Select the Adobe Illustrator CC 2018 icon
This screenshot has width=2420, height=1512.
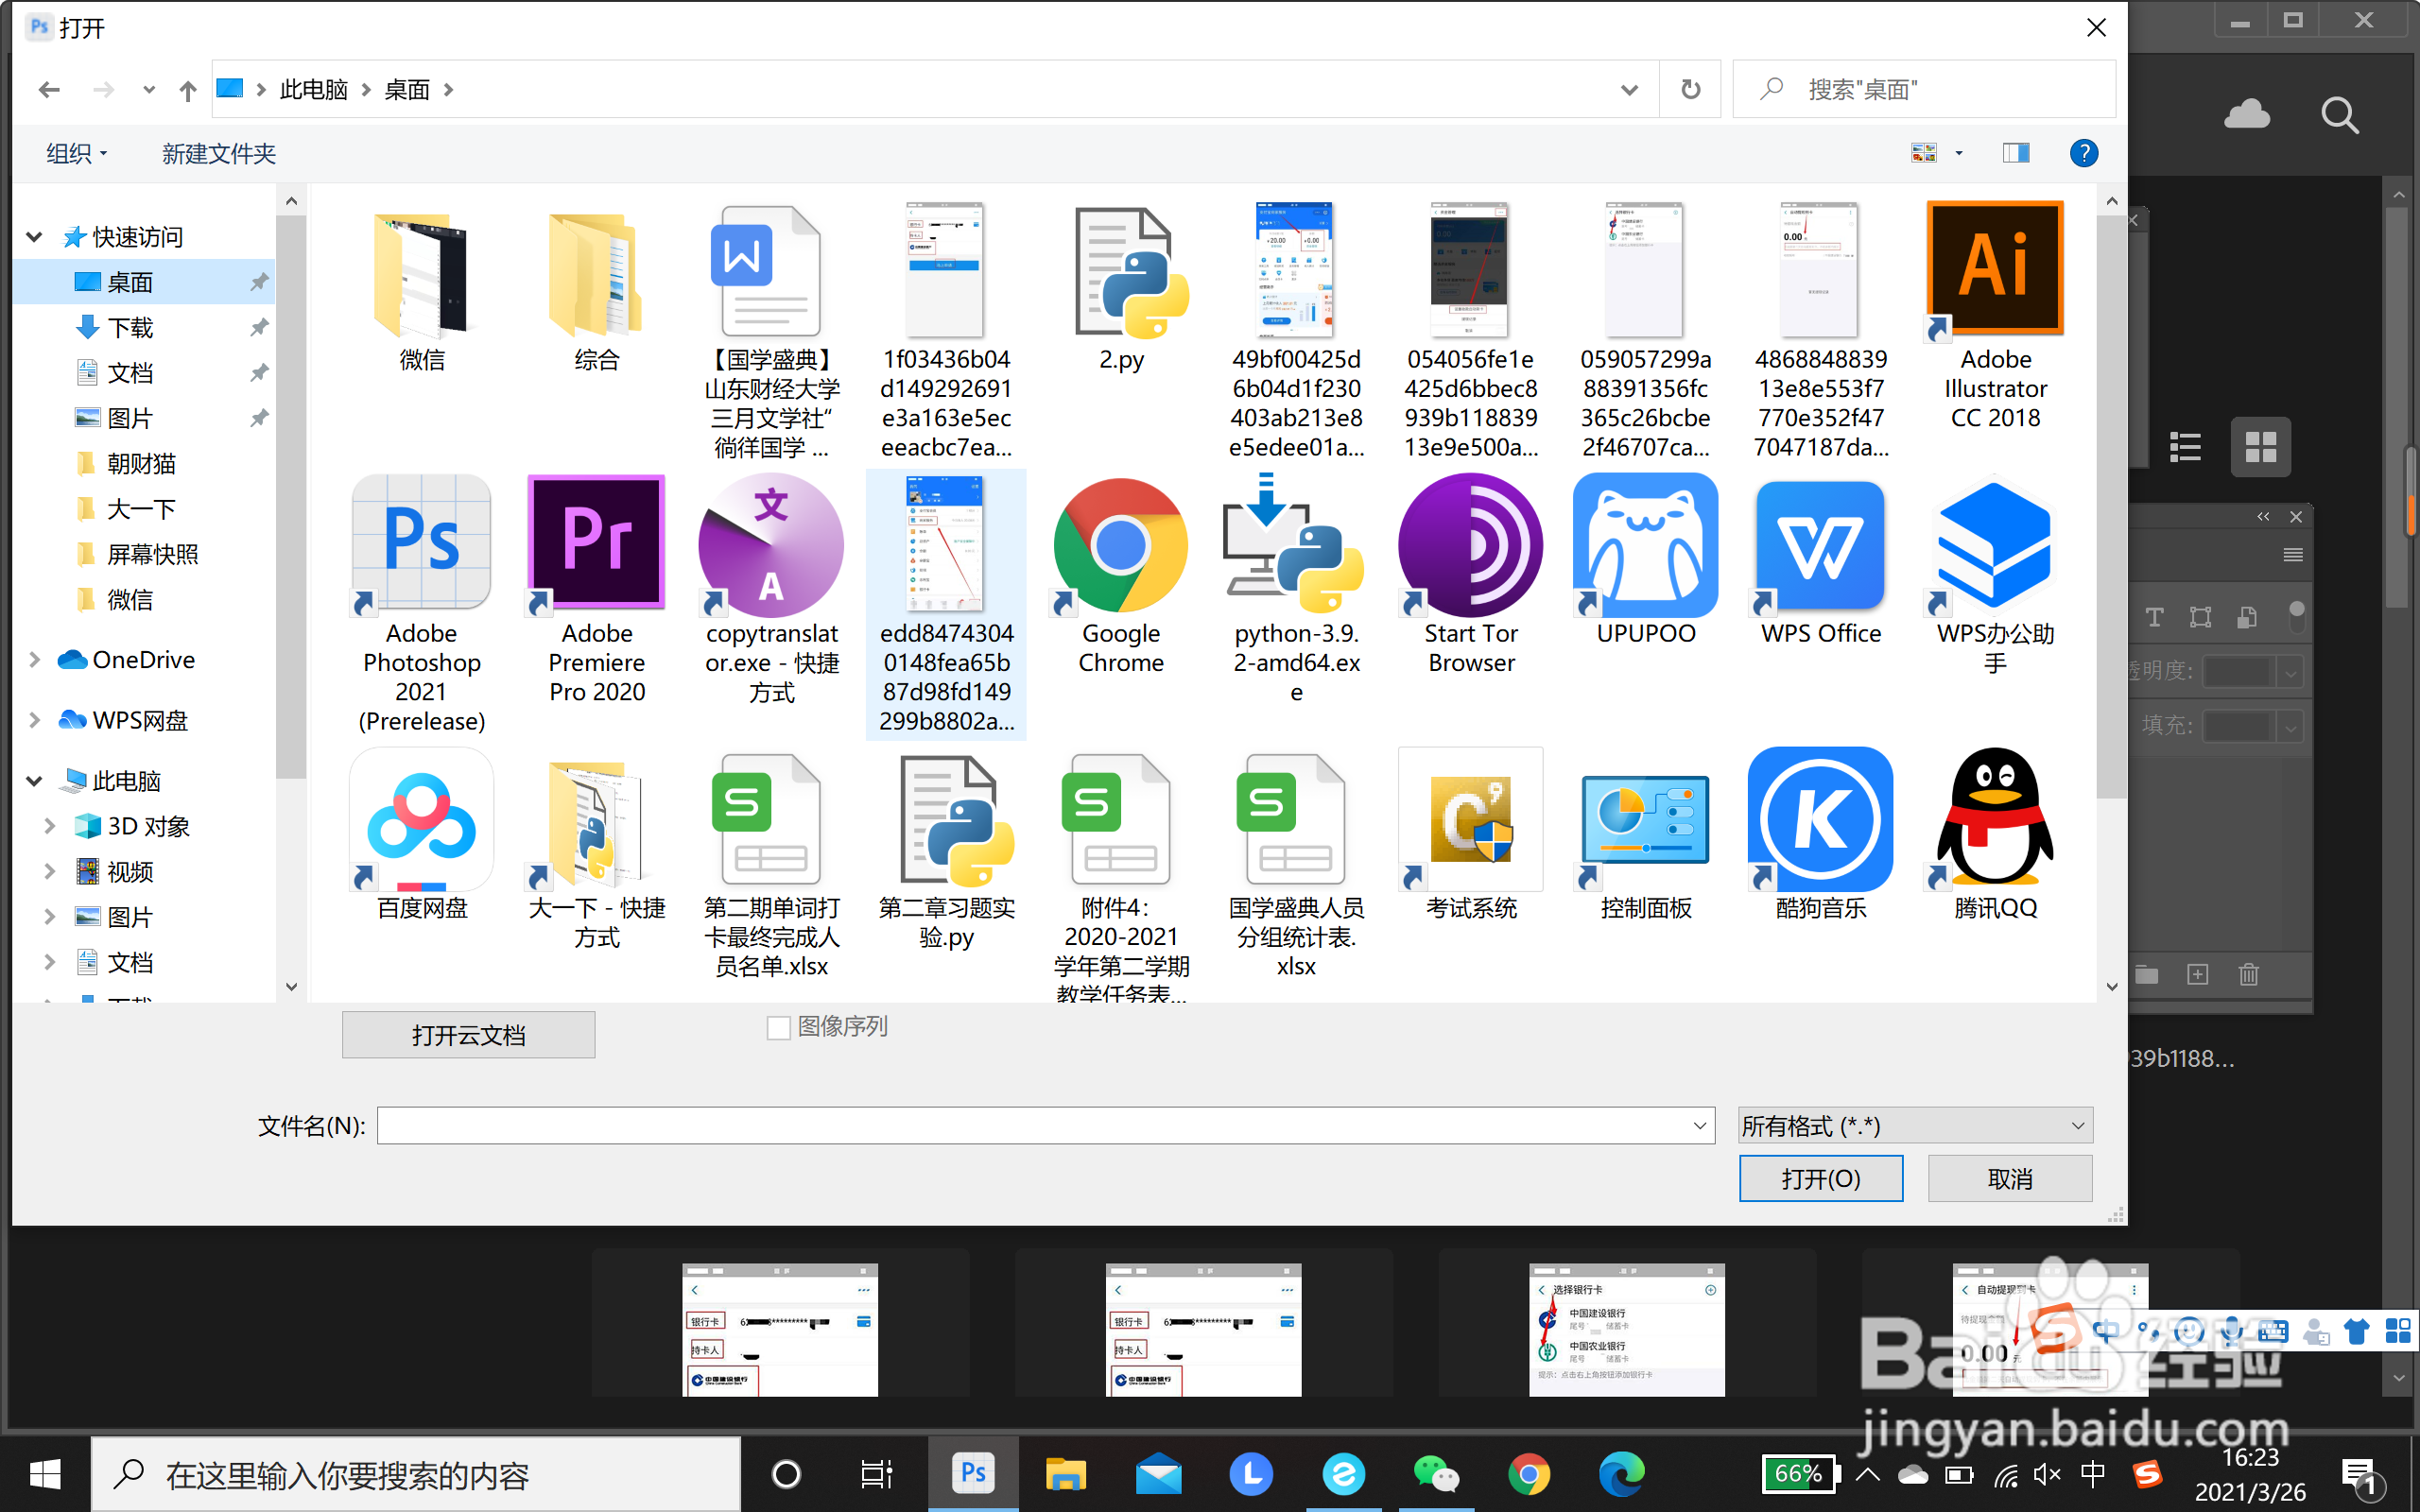pyautogui.click(x=1995, y=268)
